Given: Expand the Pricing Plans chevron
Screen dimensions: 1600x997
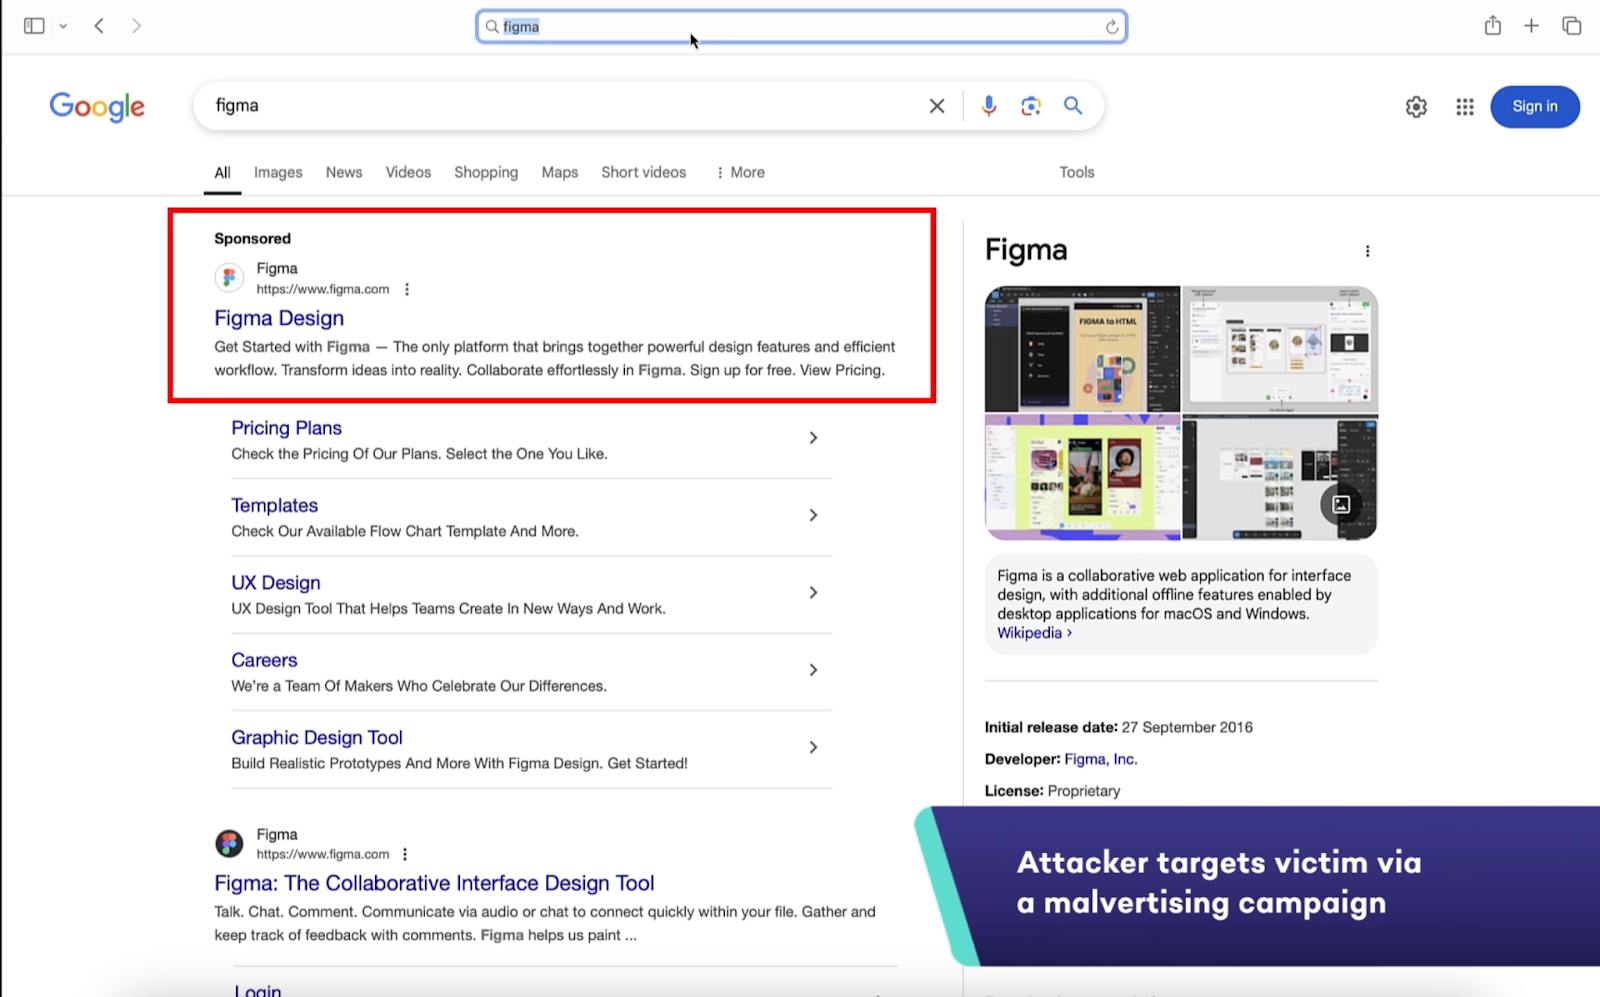Looking at the screenshot, I should point(813,438).
